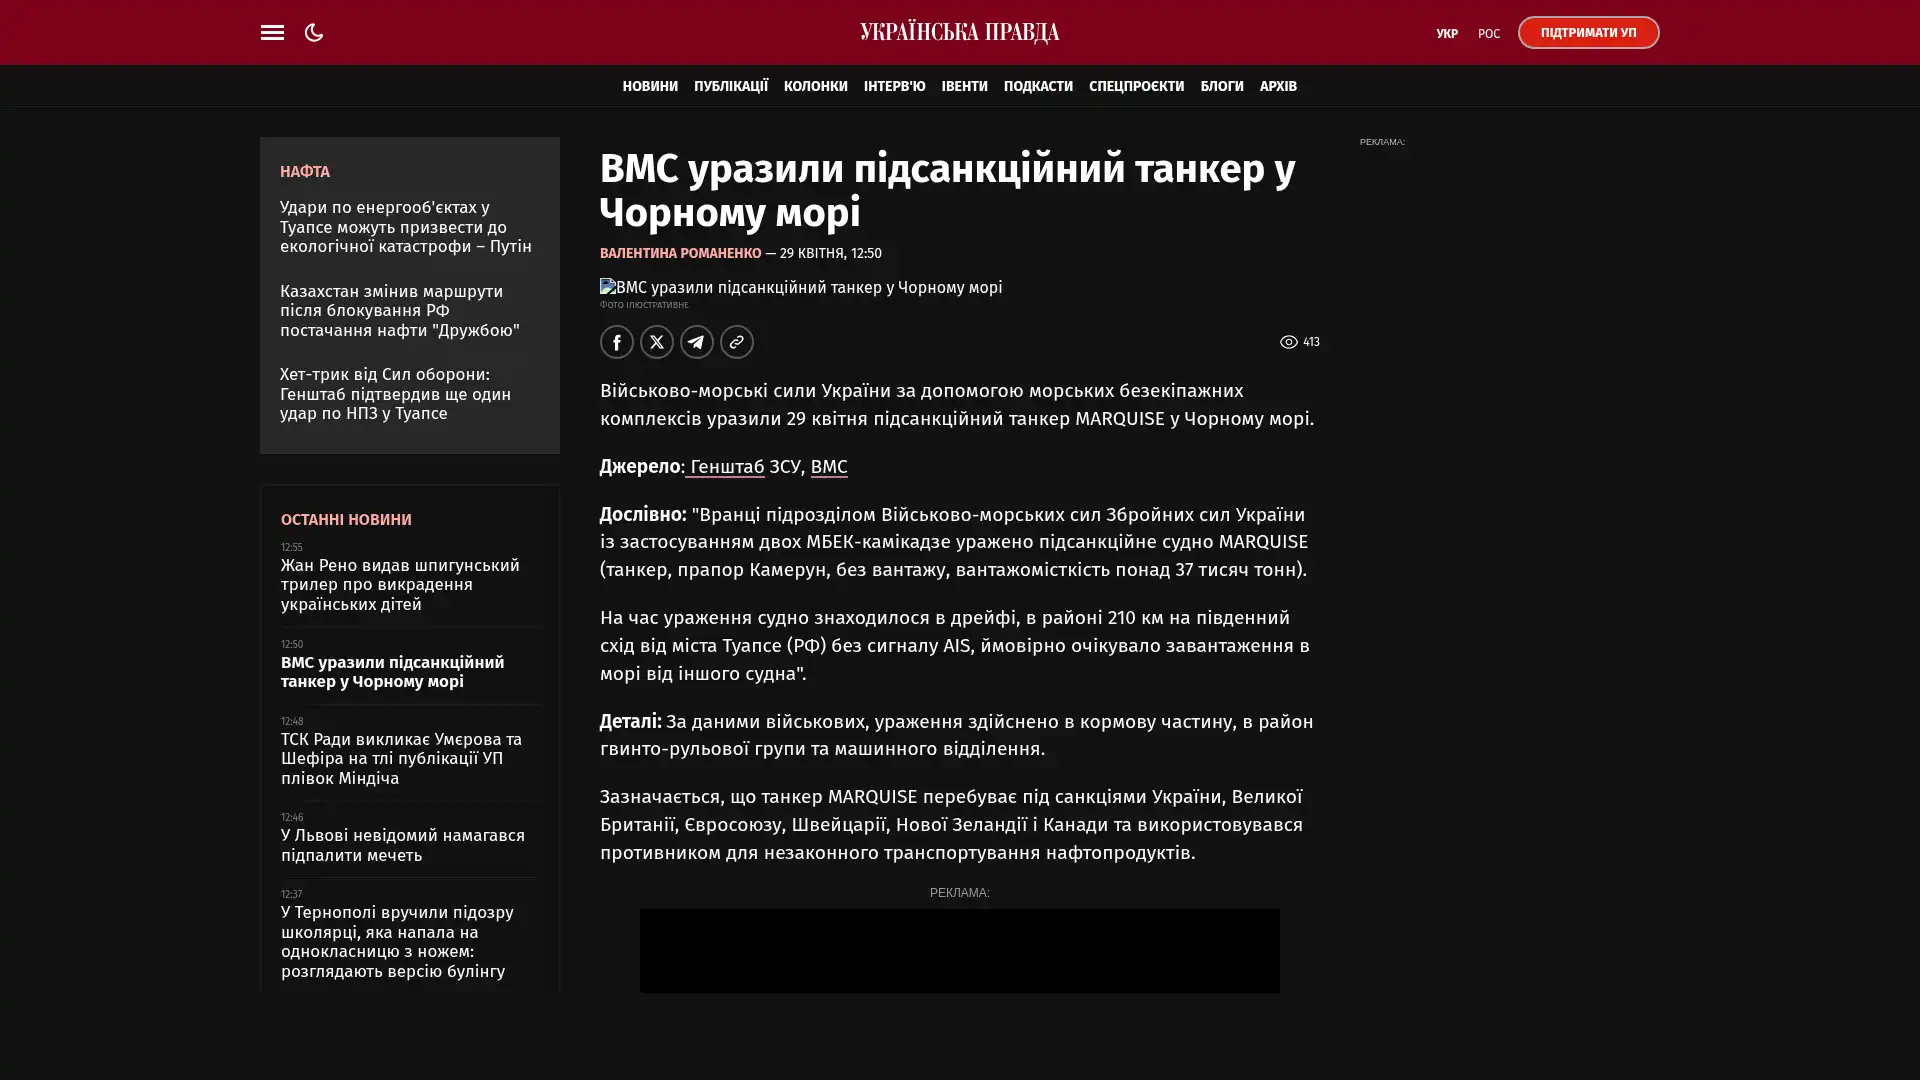Click the article main headline
The height and width of the screenshot is (1080, 1920).
[948, 191]
